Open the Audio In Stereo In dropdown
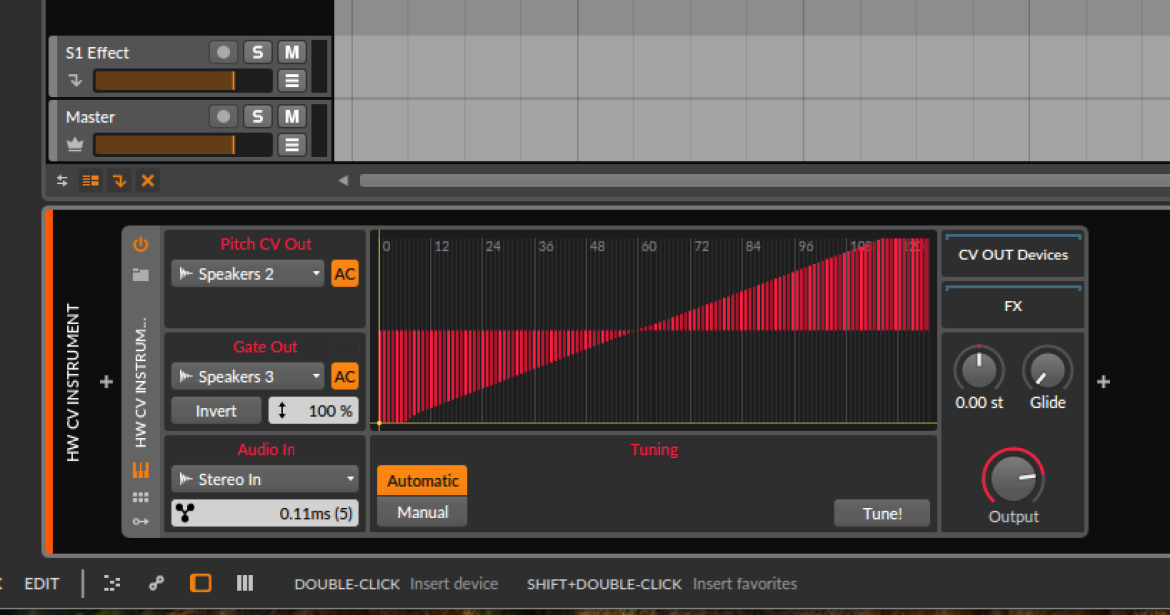Screen dimensions: 1170x615 pyautogui.click(x=265, y=480)
